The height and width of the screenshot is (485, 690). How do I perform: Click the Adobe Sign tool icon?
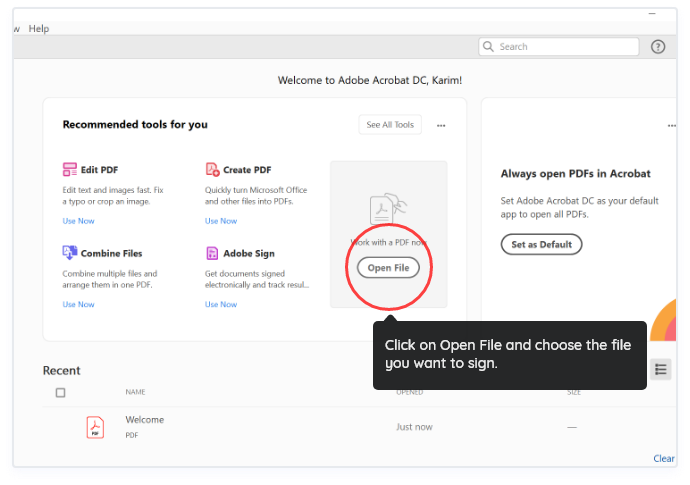click(212, 253)
